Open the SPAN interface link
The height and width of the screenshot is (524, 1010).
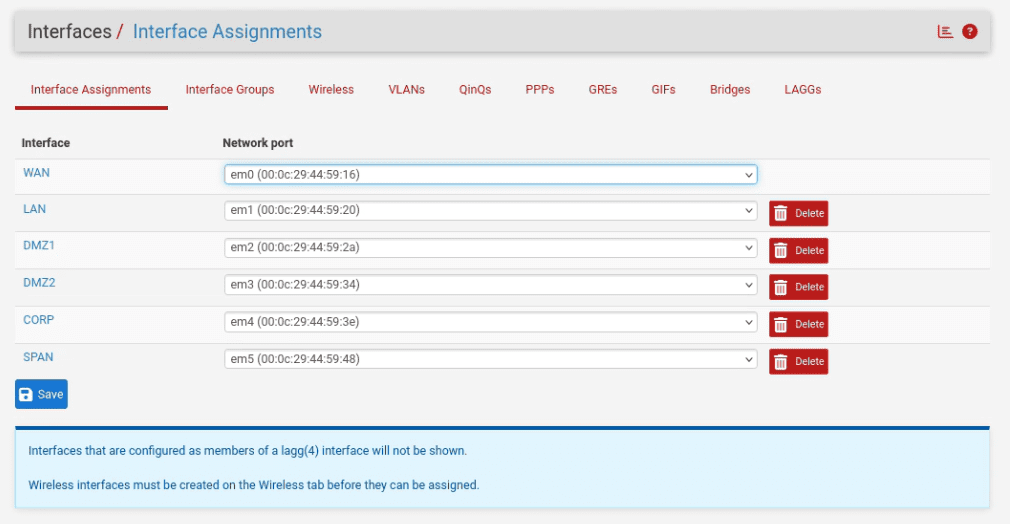coord(38,357)
